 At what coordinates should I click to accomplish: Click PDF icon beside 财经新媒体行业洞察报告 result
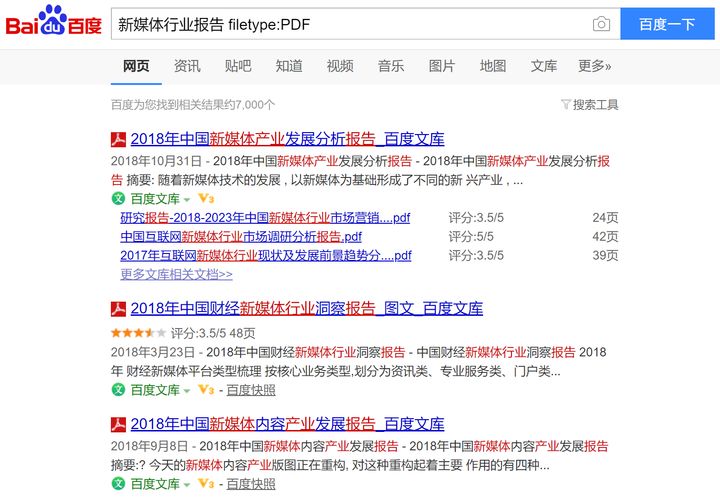118,309
